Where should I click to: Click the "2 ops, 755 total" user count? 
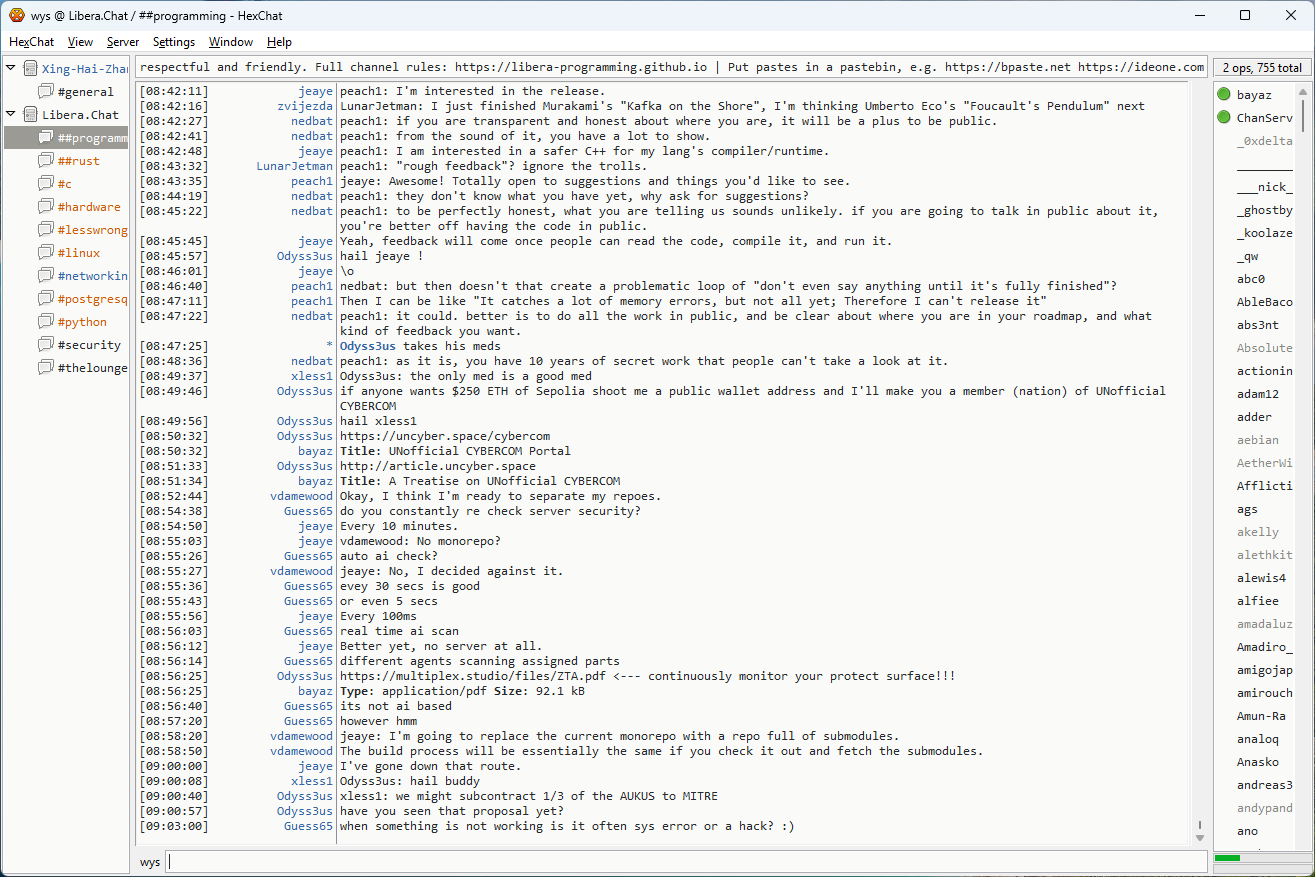(x=1262, y=68)
